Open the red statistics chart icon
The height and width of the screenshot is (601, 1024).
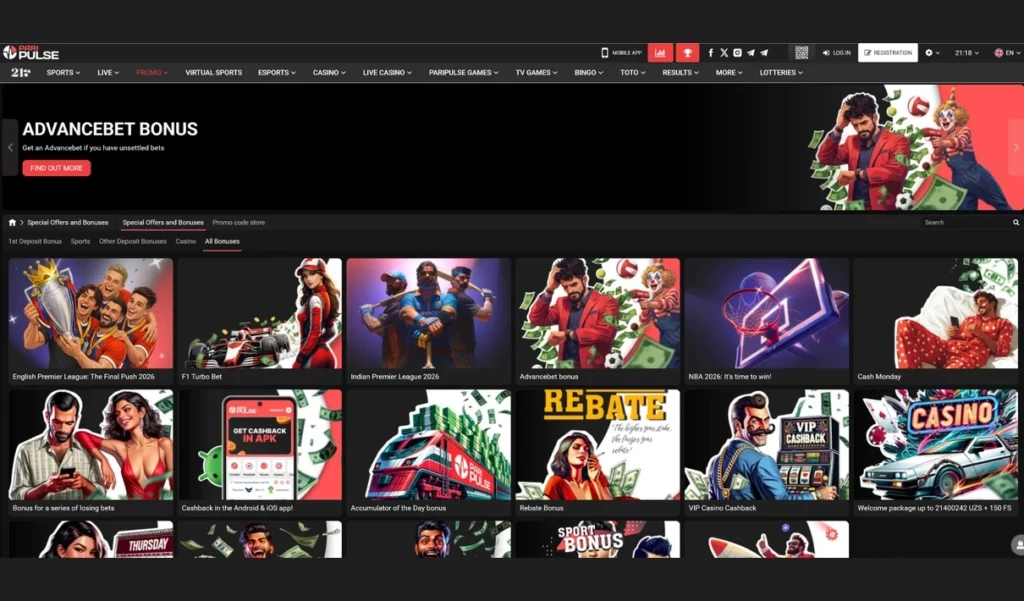point(660,53)
